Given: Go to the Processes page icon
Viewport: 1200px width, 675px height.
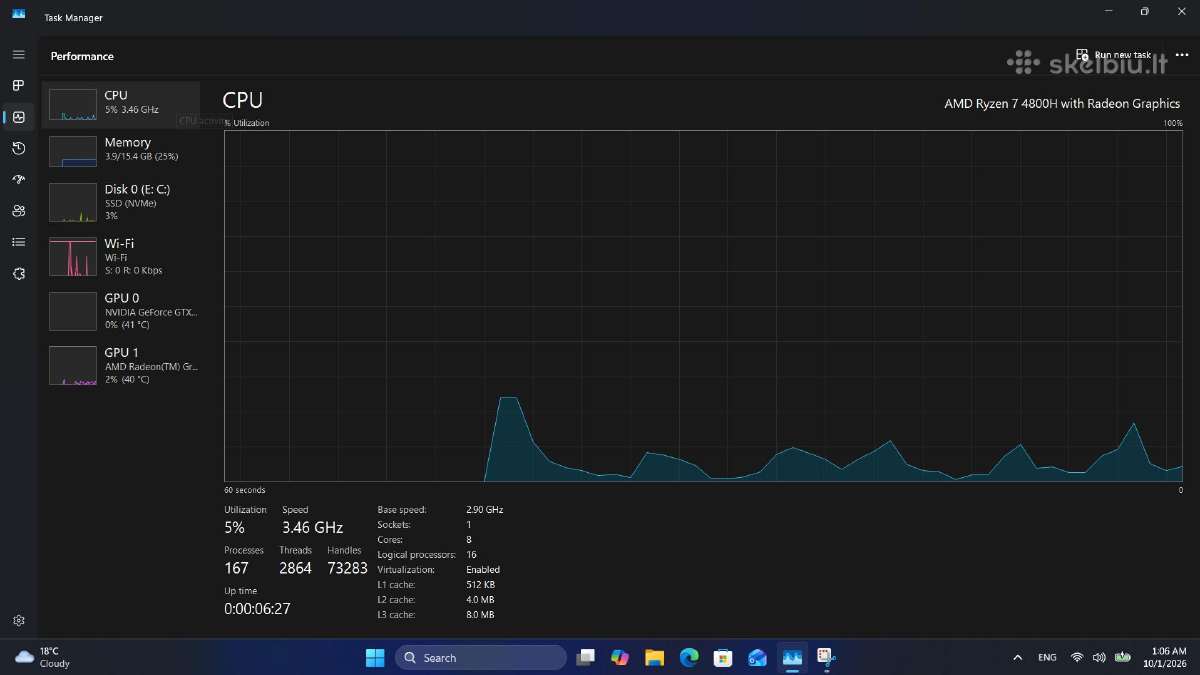Looking at the screenshot, I should point(18,86).
